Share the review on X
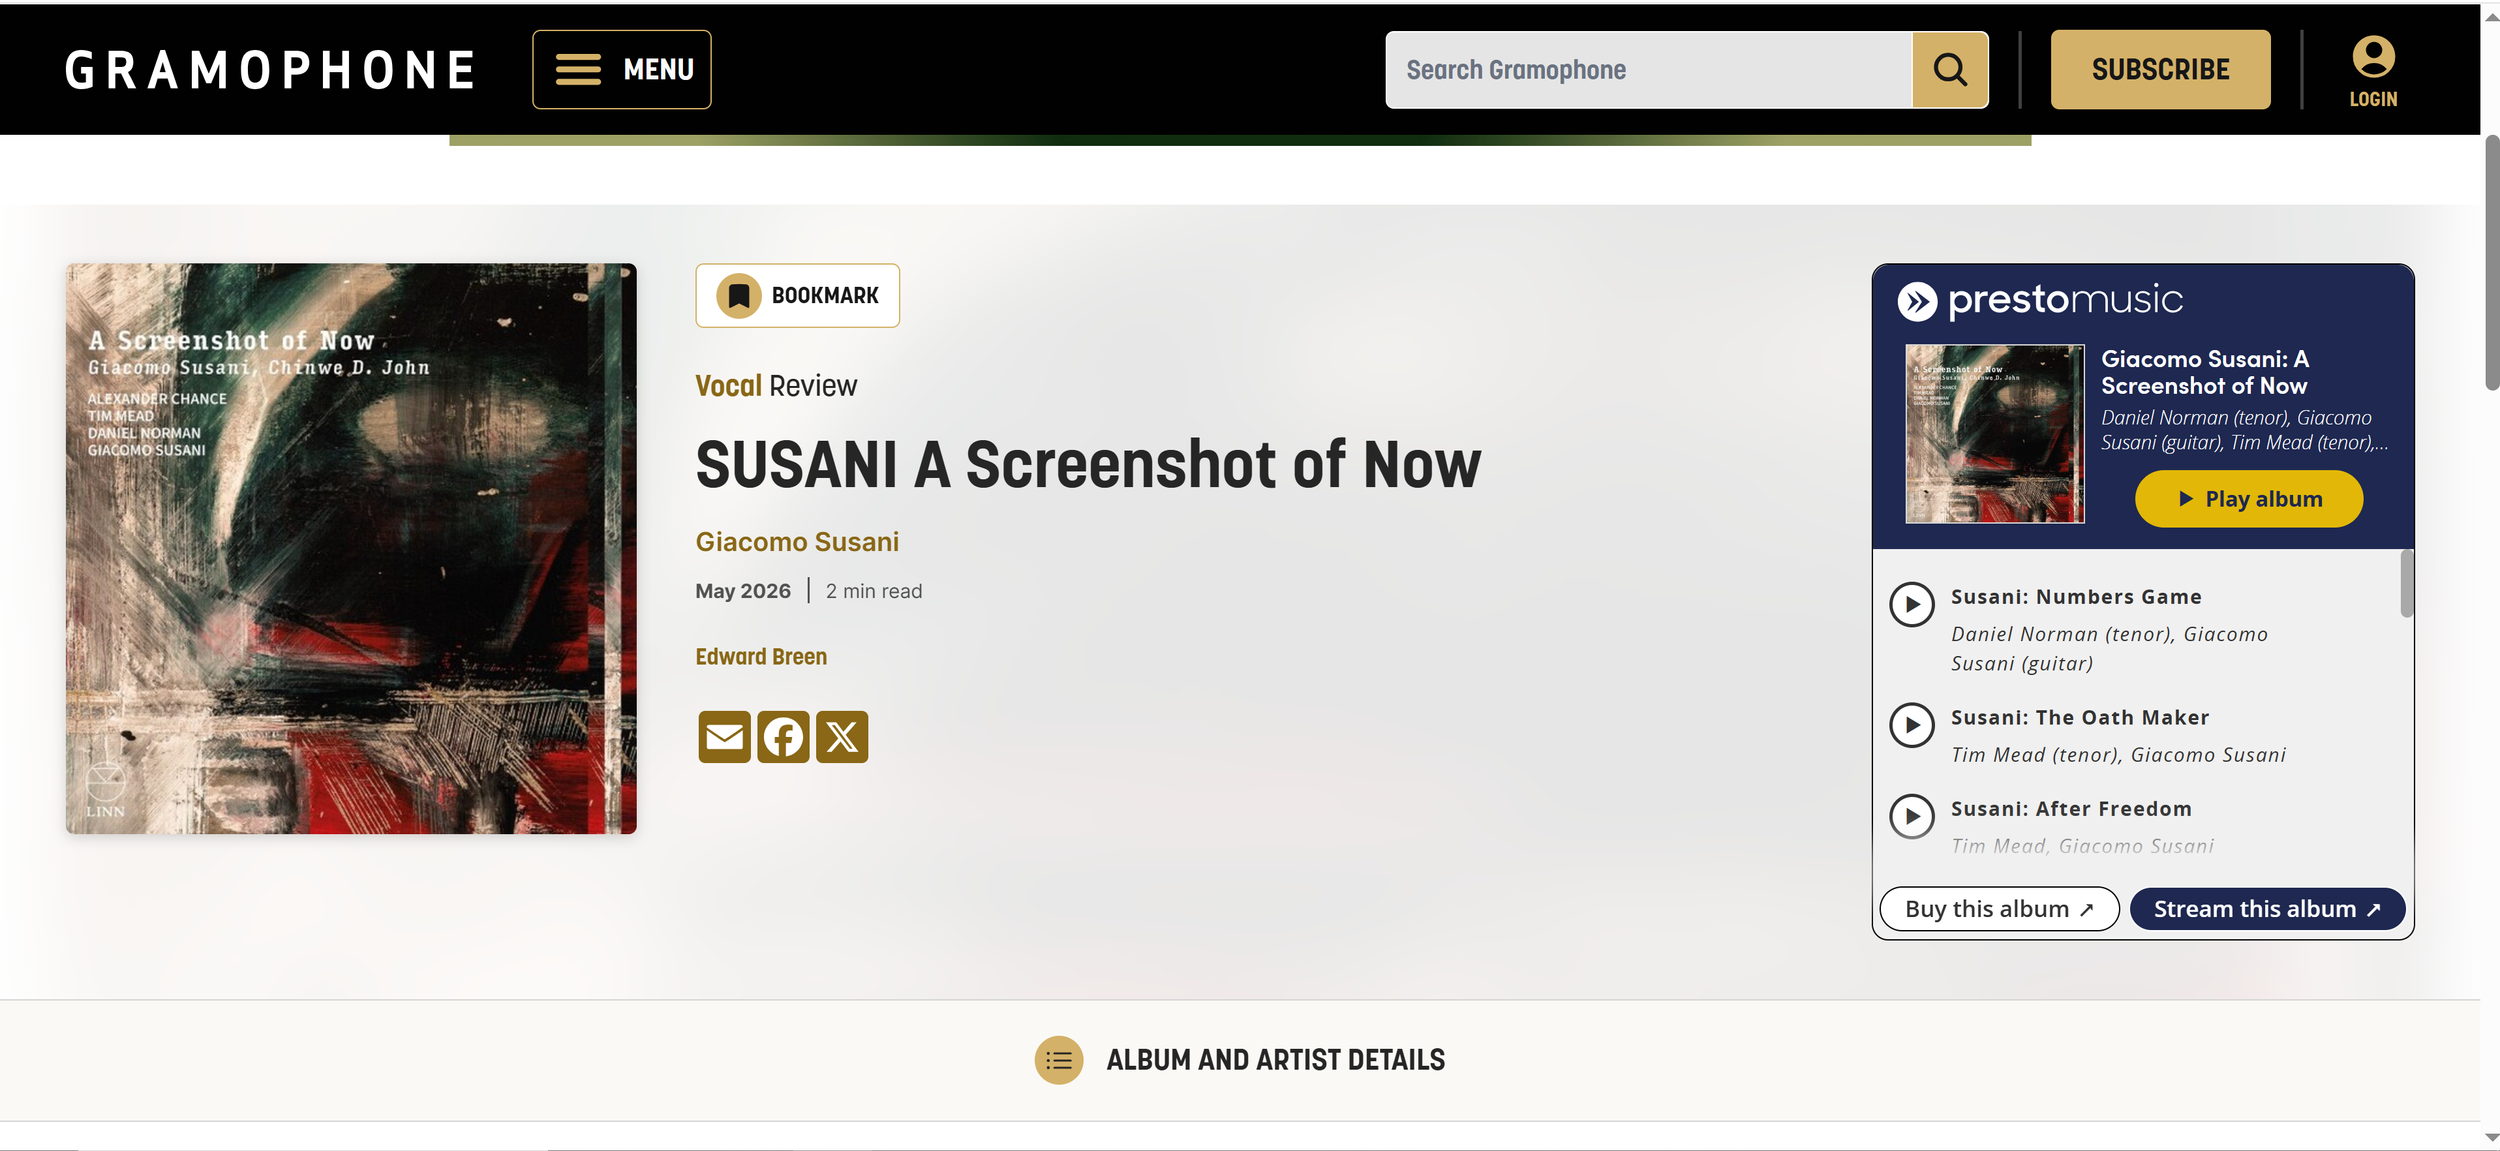This screenshot has width=2500, height=1151. click(842, 737)
